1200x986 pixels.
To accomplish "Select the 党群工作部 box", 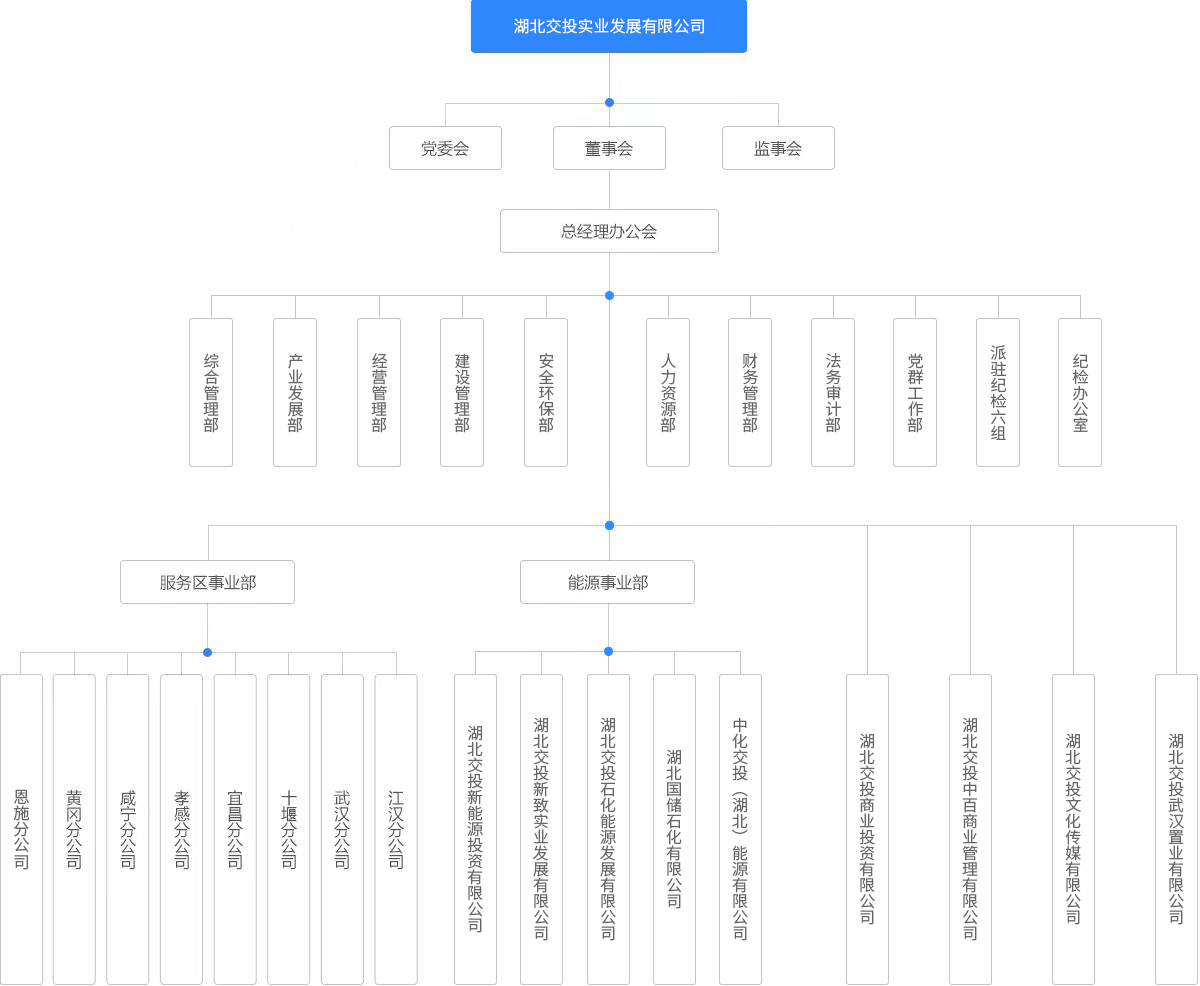I will (x=915, y=393).
